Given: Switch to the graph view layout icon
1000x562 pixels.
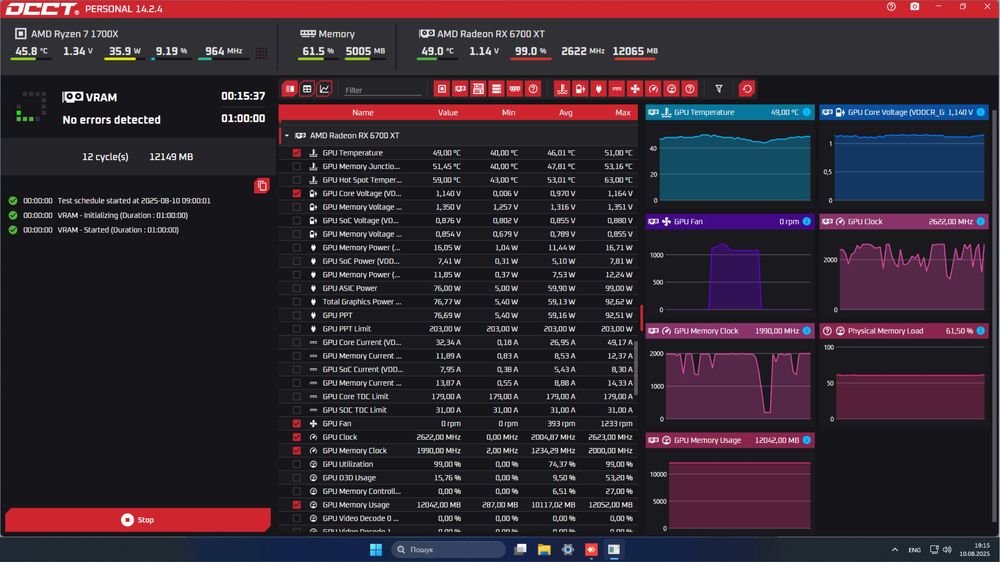Looking at the screenshot, I should (x=325, y=89).
